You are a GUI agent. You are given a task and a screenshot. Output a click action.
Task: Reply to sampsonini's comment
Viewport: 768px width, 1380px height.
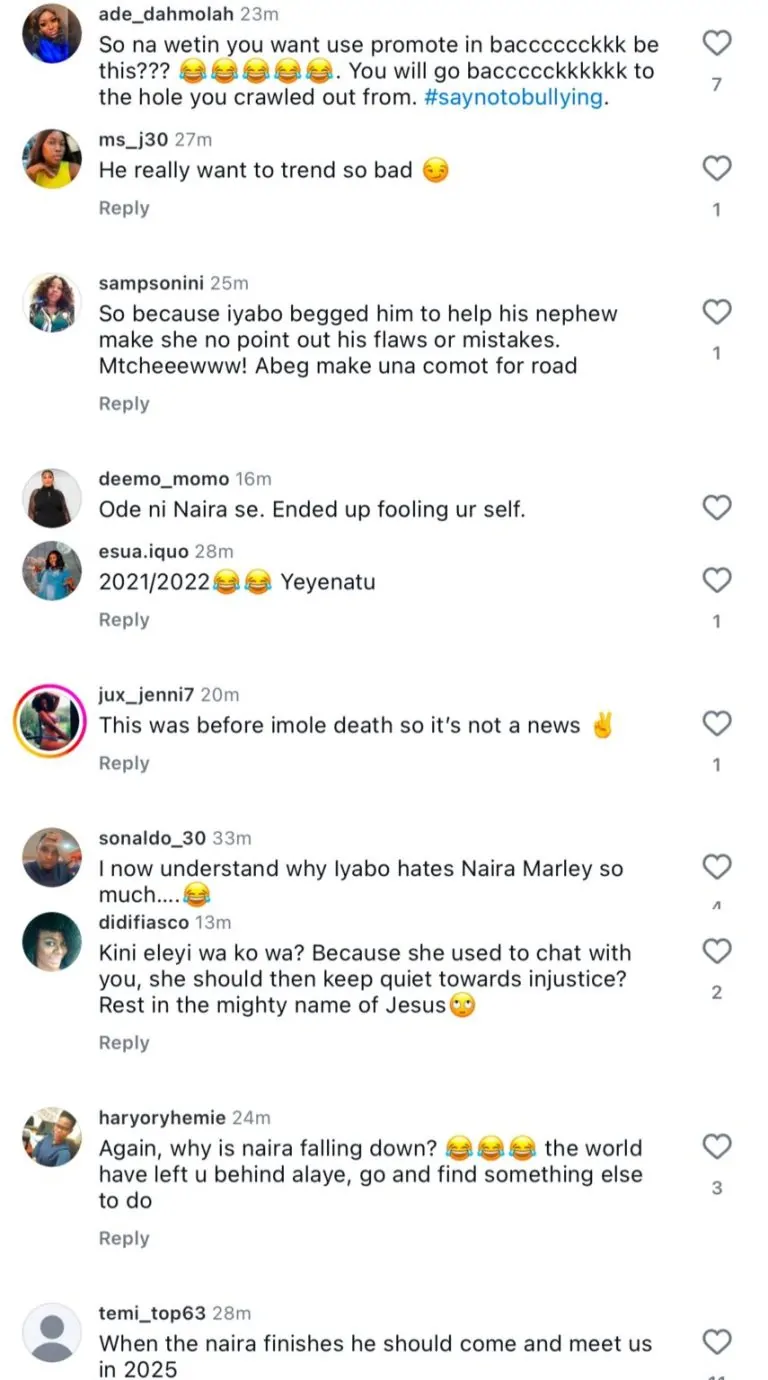point(124,404)
